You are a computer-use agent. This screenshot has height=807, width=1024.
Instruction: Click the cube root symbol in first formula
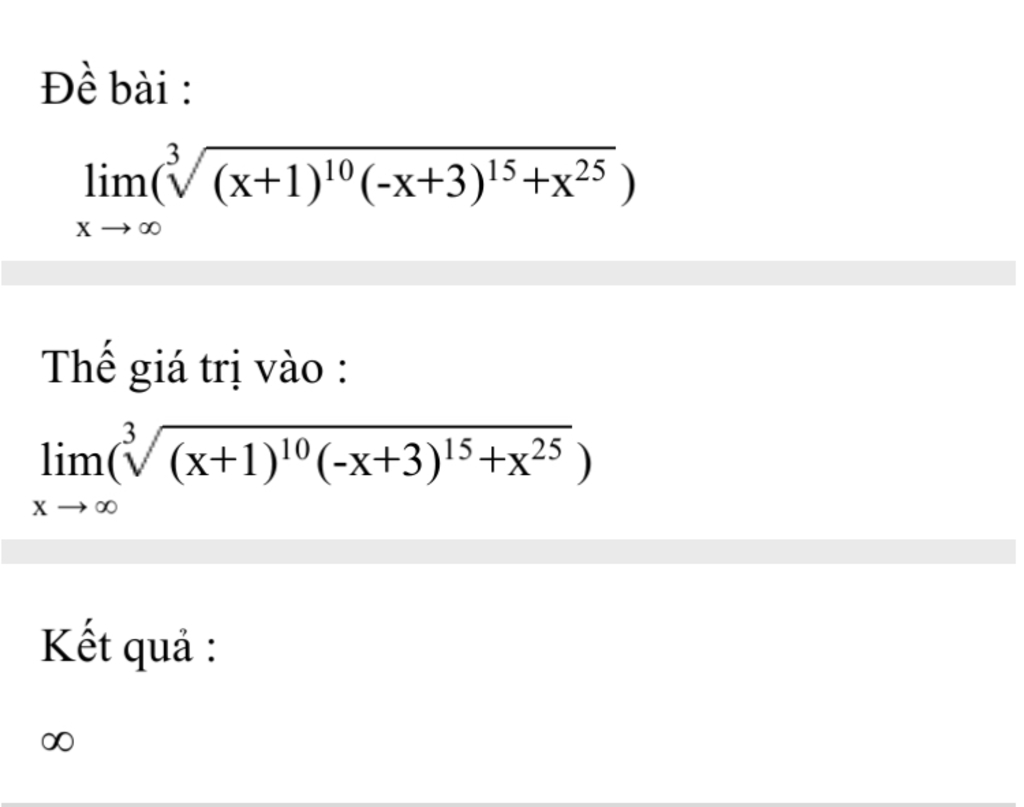180,171
